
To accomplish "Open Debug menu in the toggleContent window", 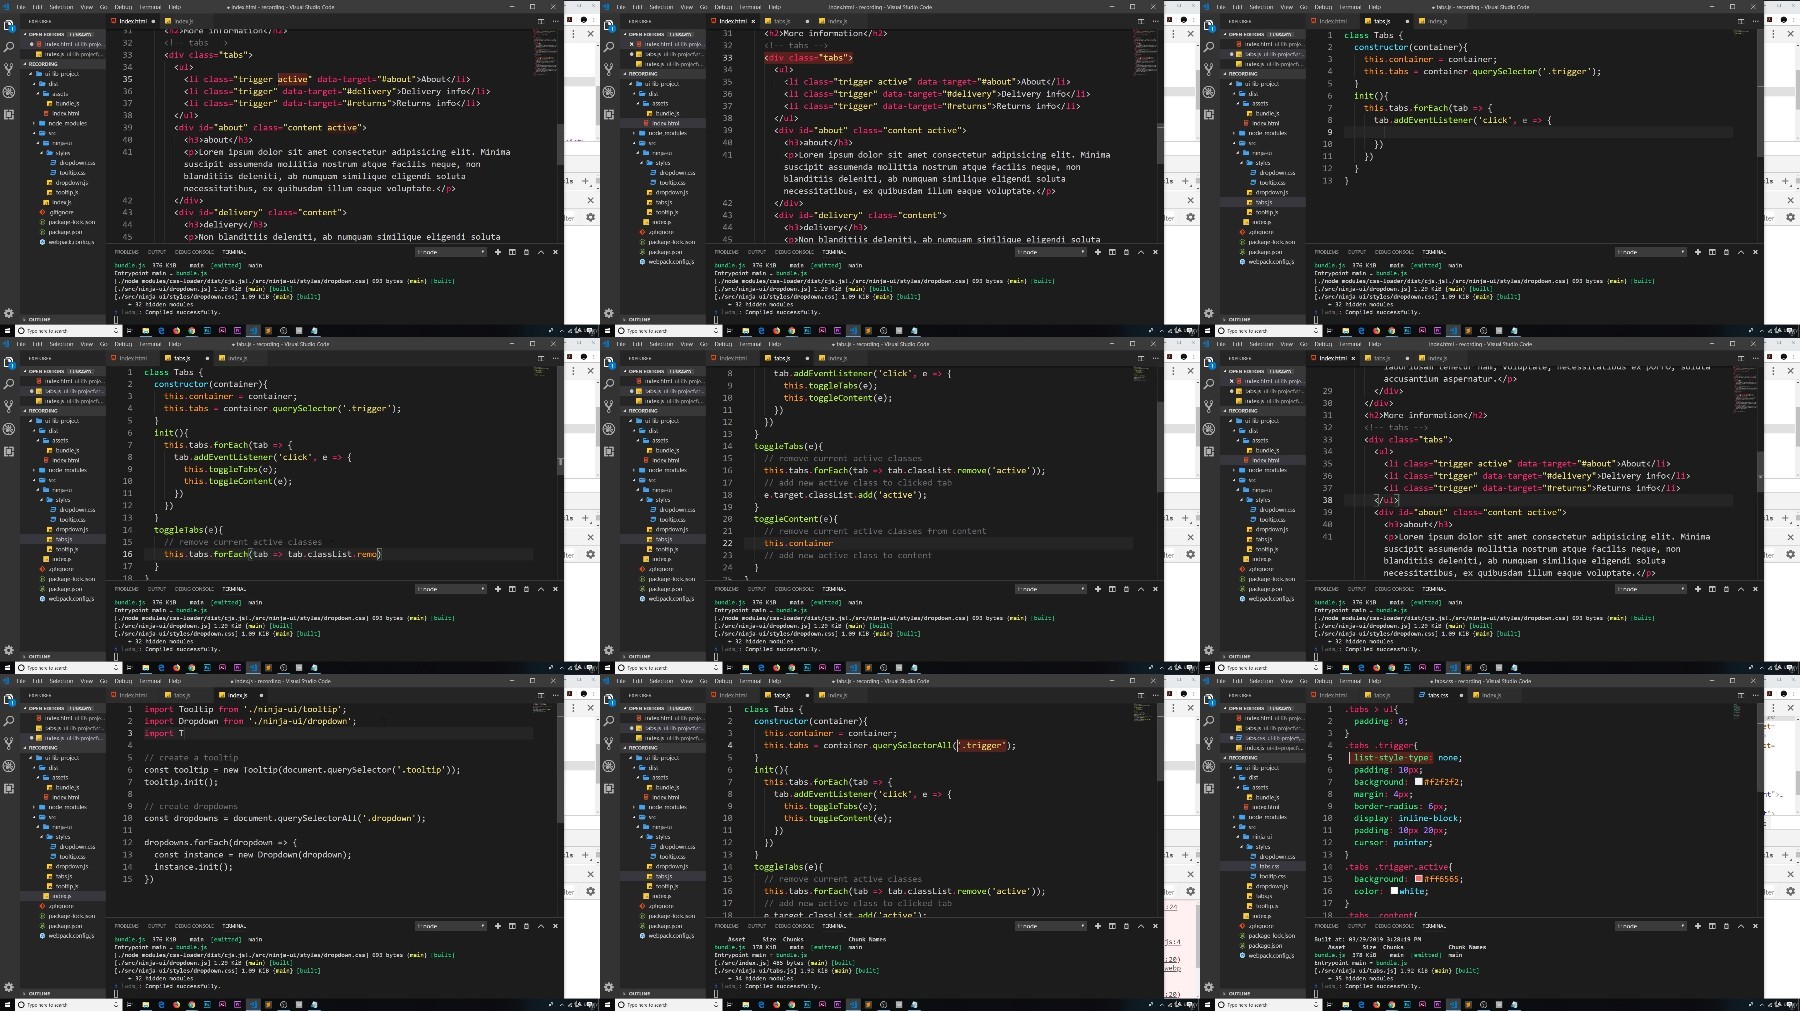I will 724,344.
